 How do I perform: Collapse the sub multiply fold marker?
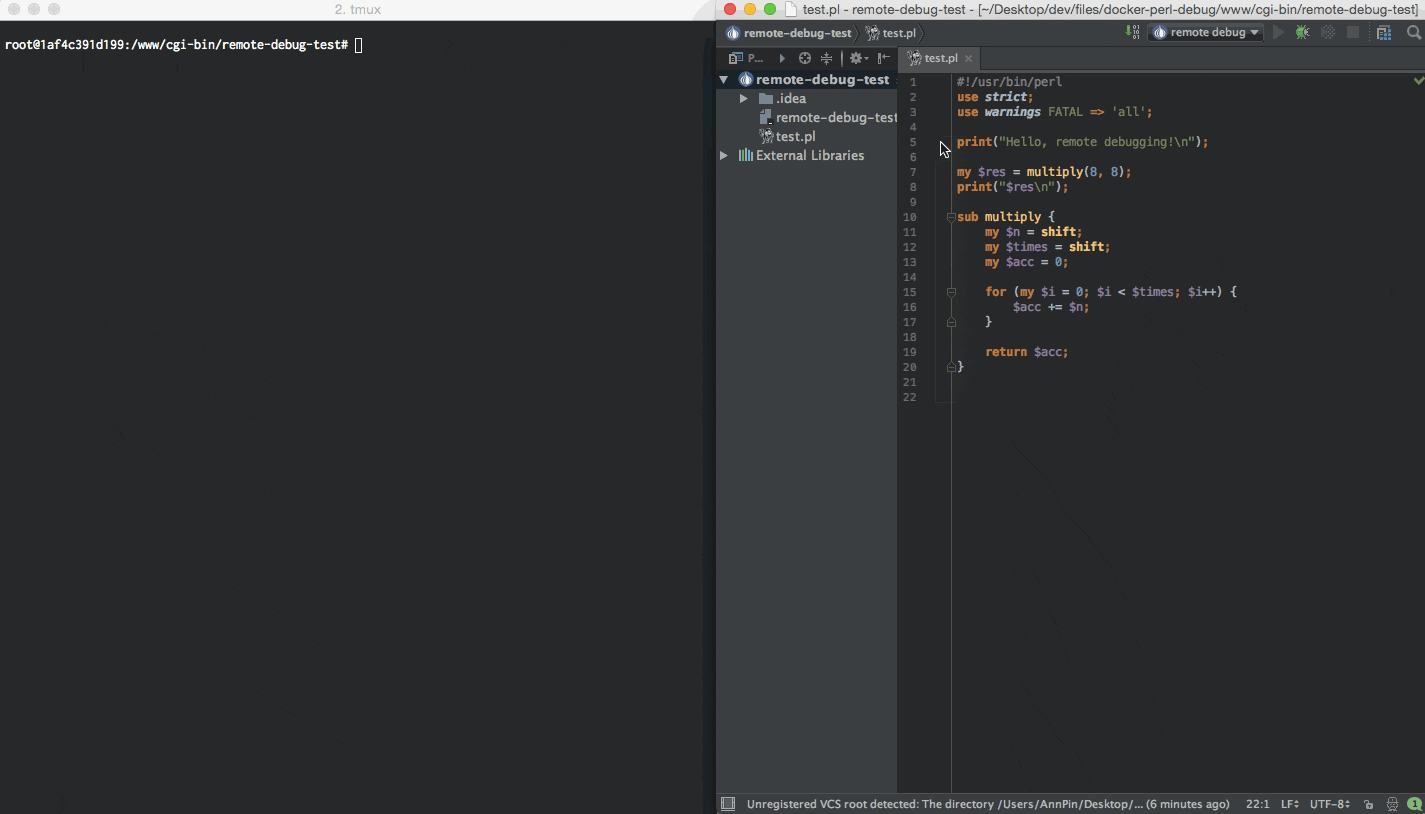[x=951, y=217]
